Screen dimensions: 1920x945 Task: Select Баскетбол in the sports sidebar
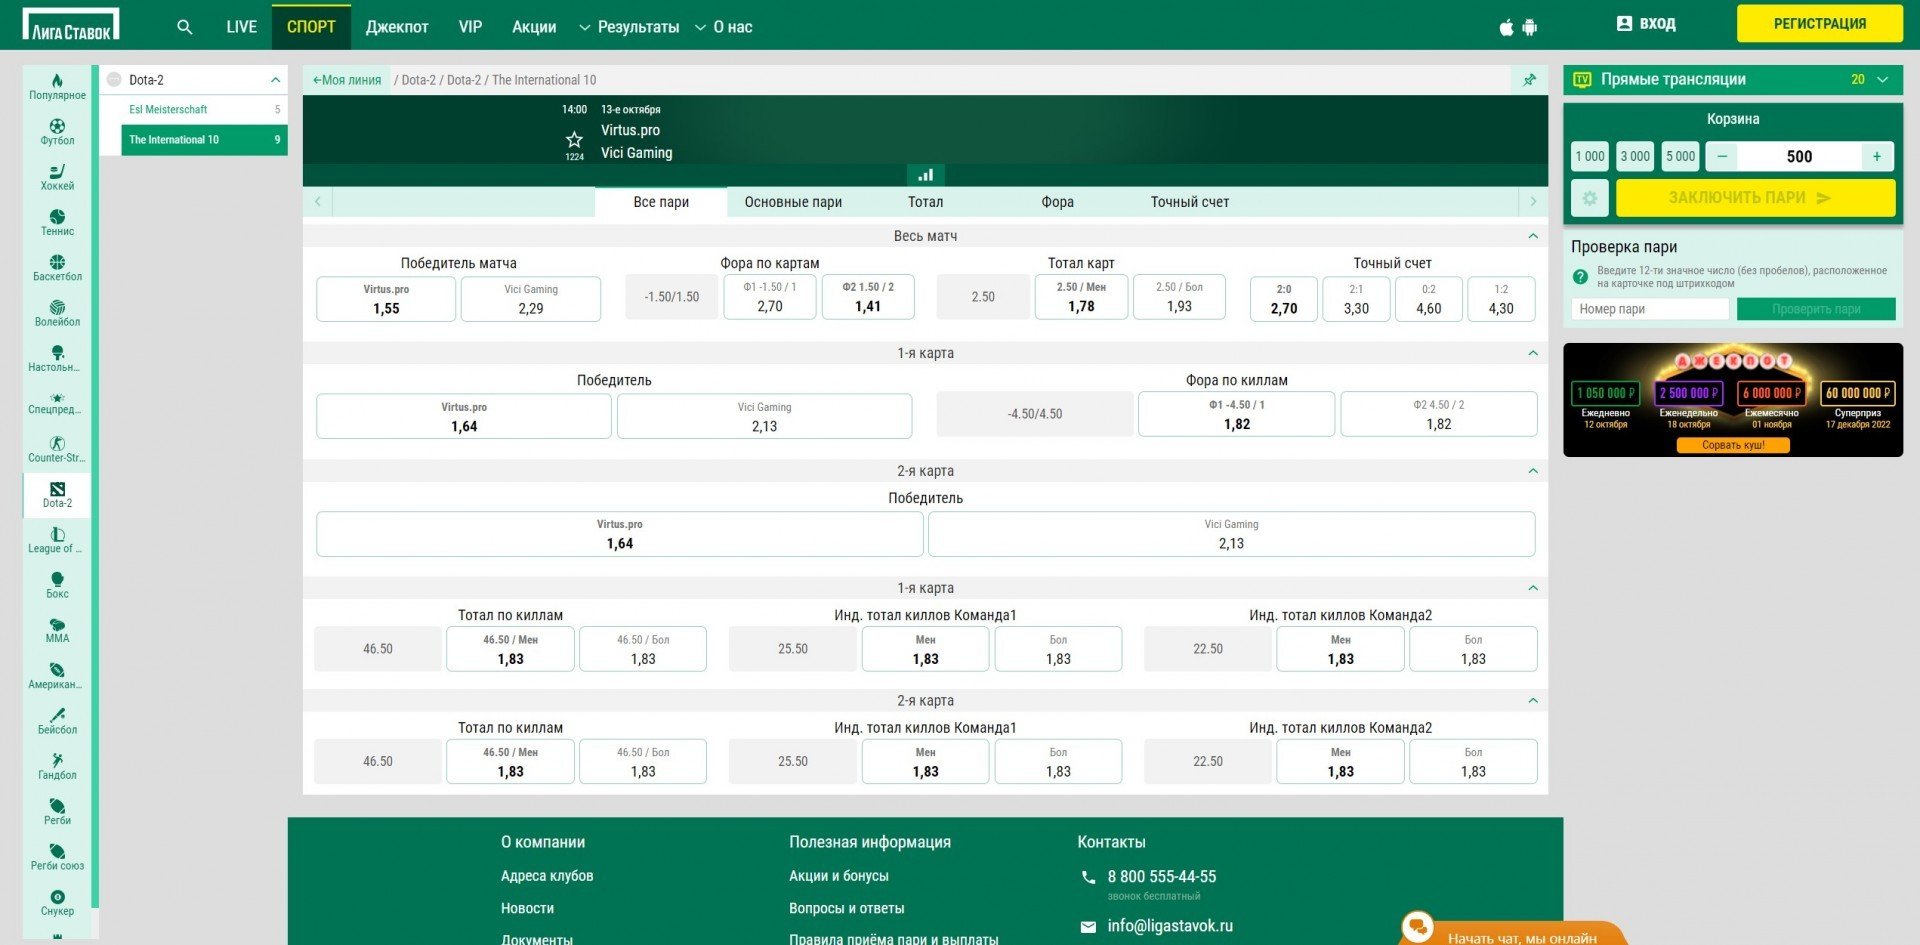57,267
